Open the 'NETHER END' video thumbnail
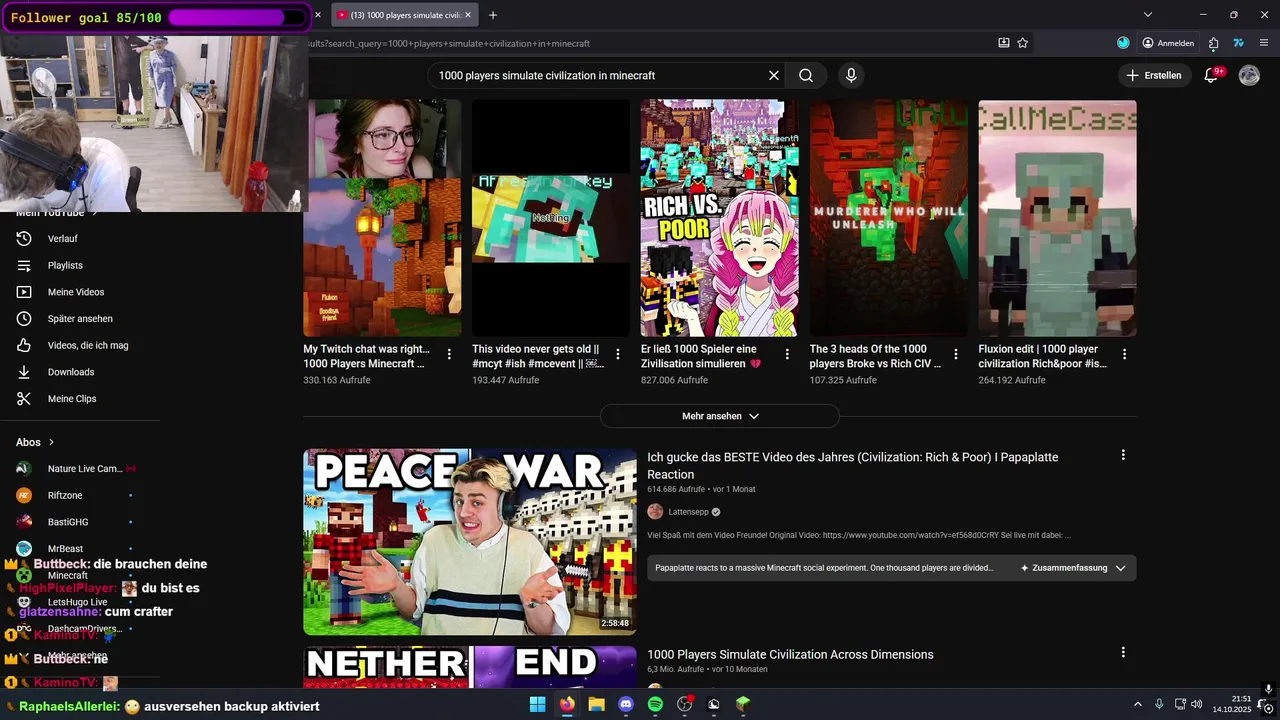Image resolution: width=1280 pixels, height=720 pixels. tap(470, 667)
